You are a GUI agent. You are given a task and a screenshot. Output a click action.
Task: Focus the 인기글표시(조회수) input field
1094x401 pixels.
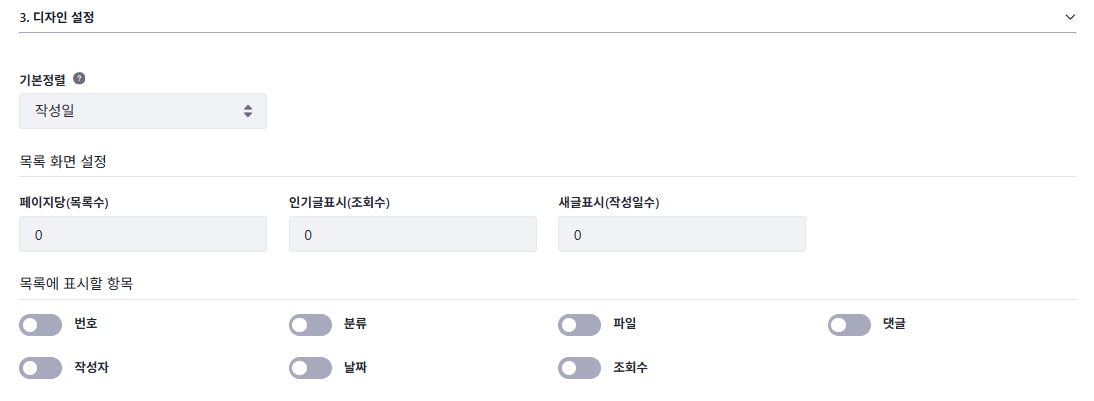(x=412, y=234)
